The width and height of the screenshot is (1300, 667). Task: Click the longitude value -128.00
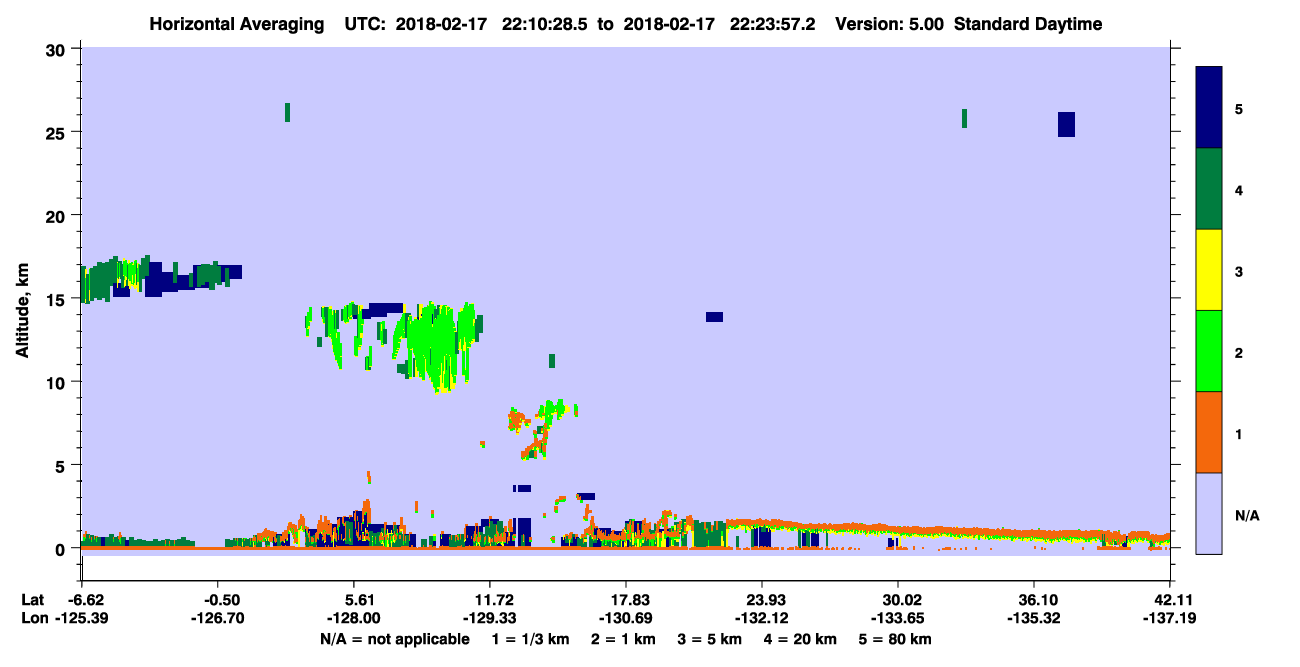354,618
